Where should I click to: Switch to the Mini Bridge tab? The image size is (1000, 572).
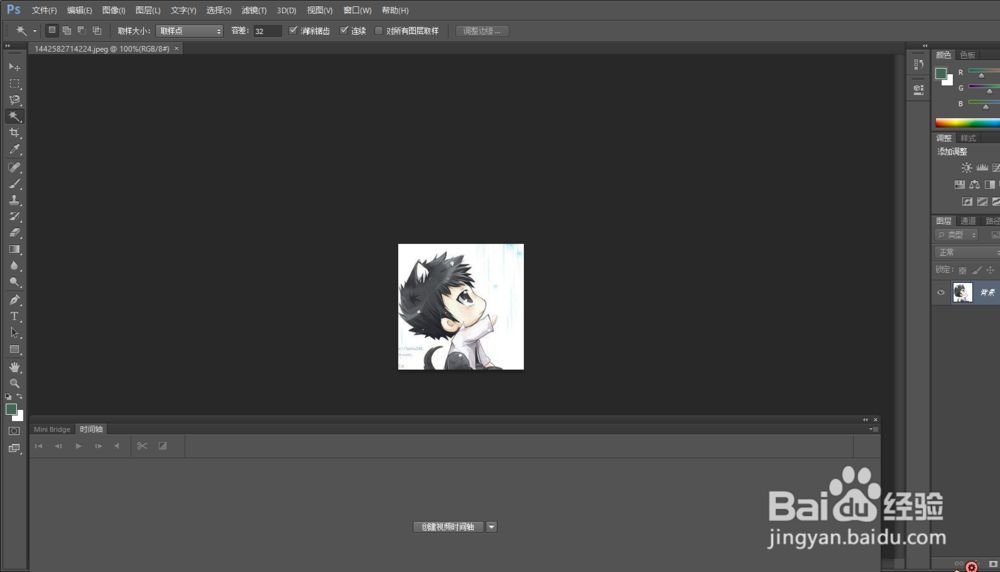click(x=52, y=429)
